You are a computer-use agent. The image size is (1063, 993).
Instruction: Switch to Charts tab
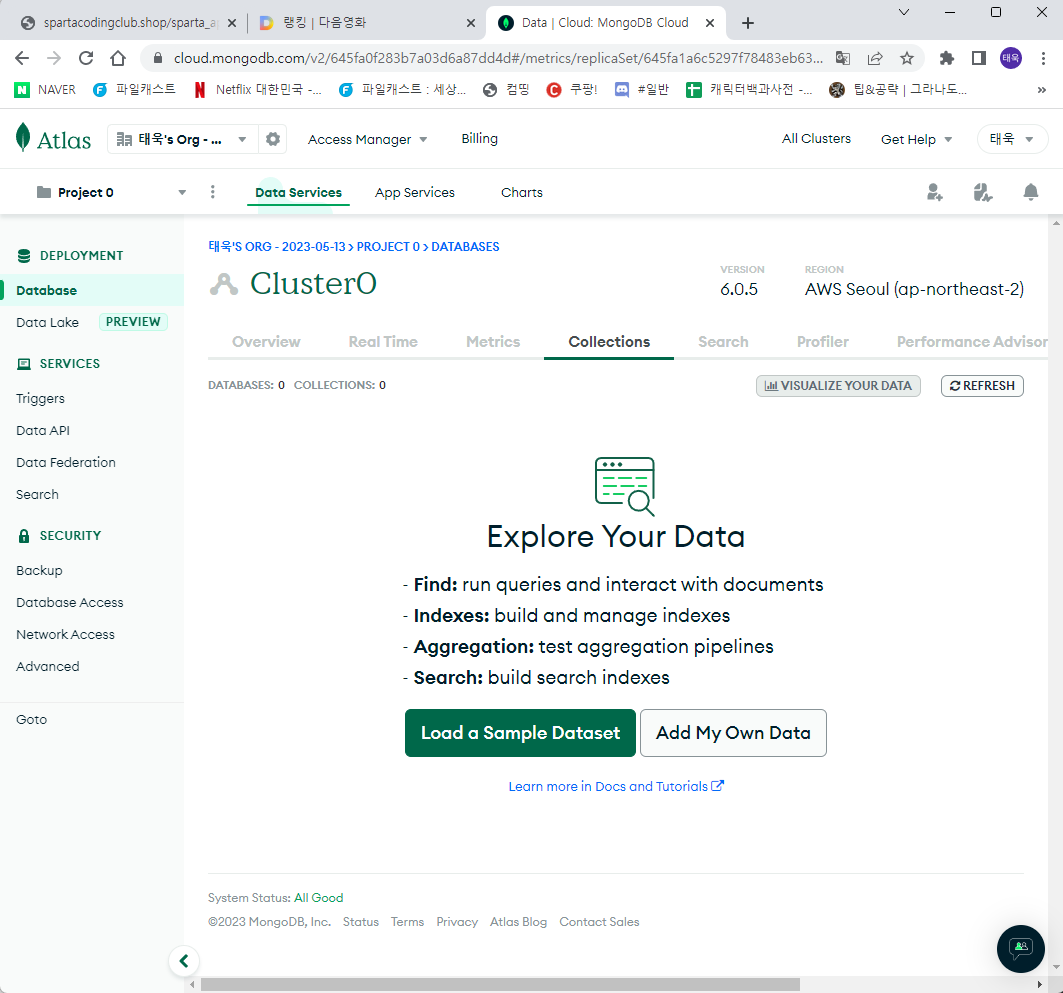tap(522, 192)
